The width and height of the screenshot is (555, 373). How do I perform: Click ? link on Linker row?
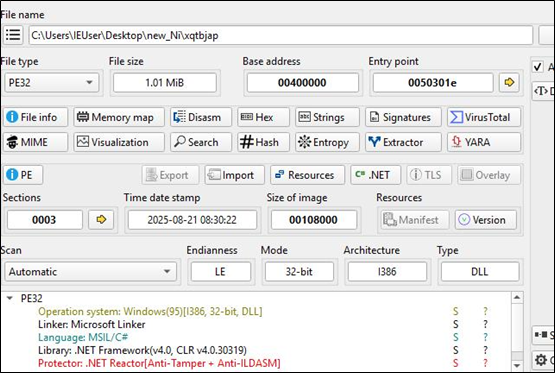[x=485, y=325]
